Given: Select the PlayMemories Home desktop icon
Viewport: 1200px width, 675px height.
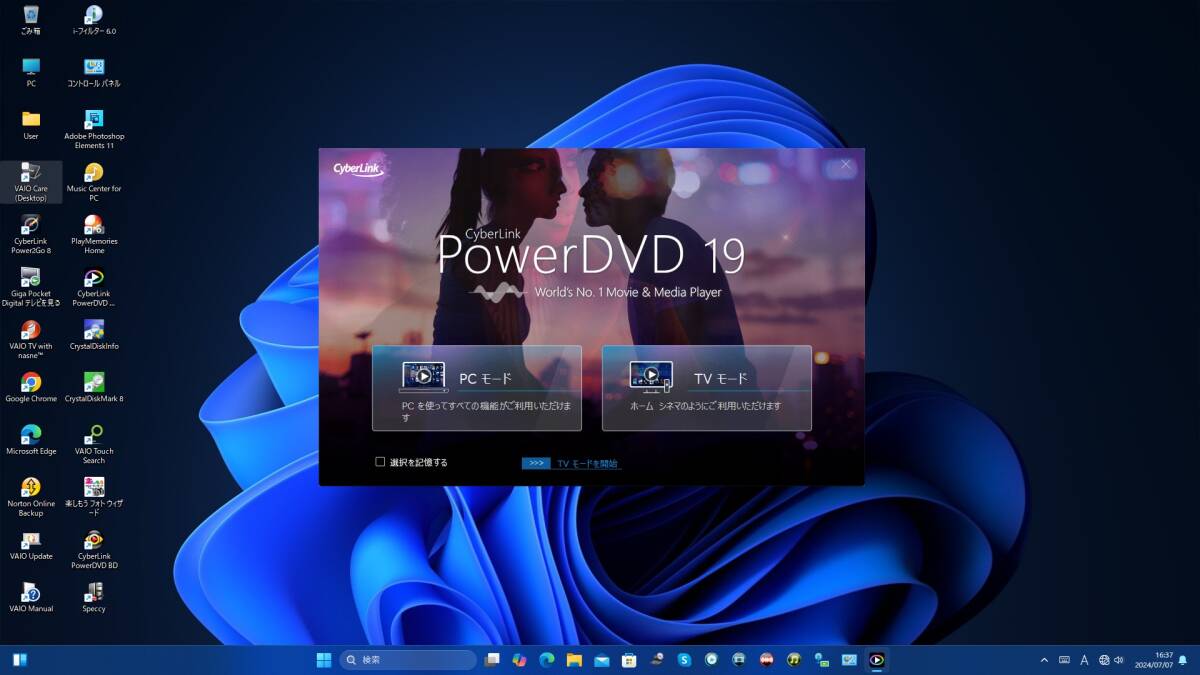Looking at the screenshot, I should pos(94,234).
